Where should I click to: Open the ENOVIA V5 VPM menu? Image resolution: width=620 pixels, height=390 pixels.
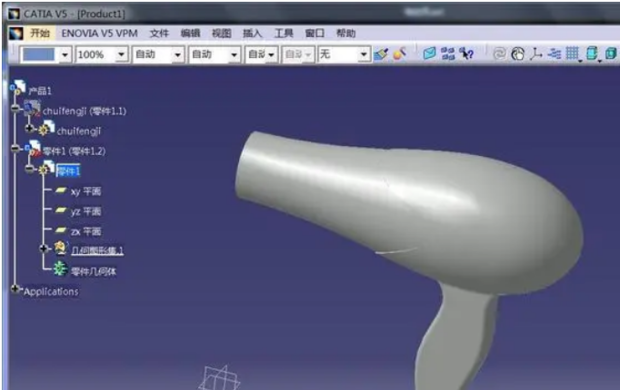[x=99, y=33]
